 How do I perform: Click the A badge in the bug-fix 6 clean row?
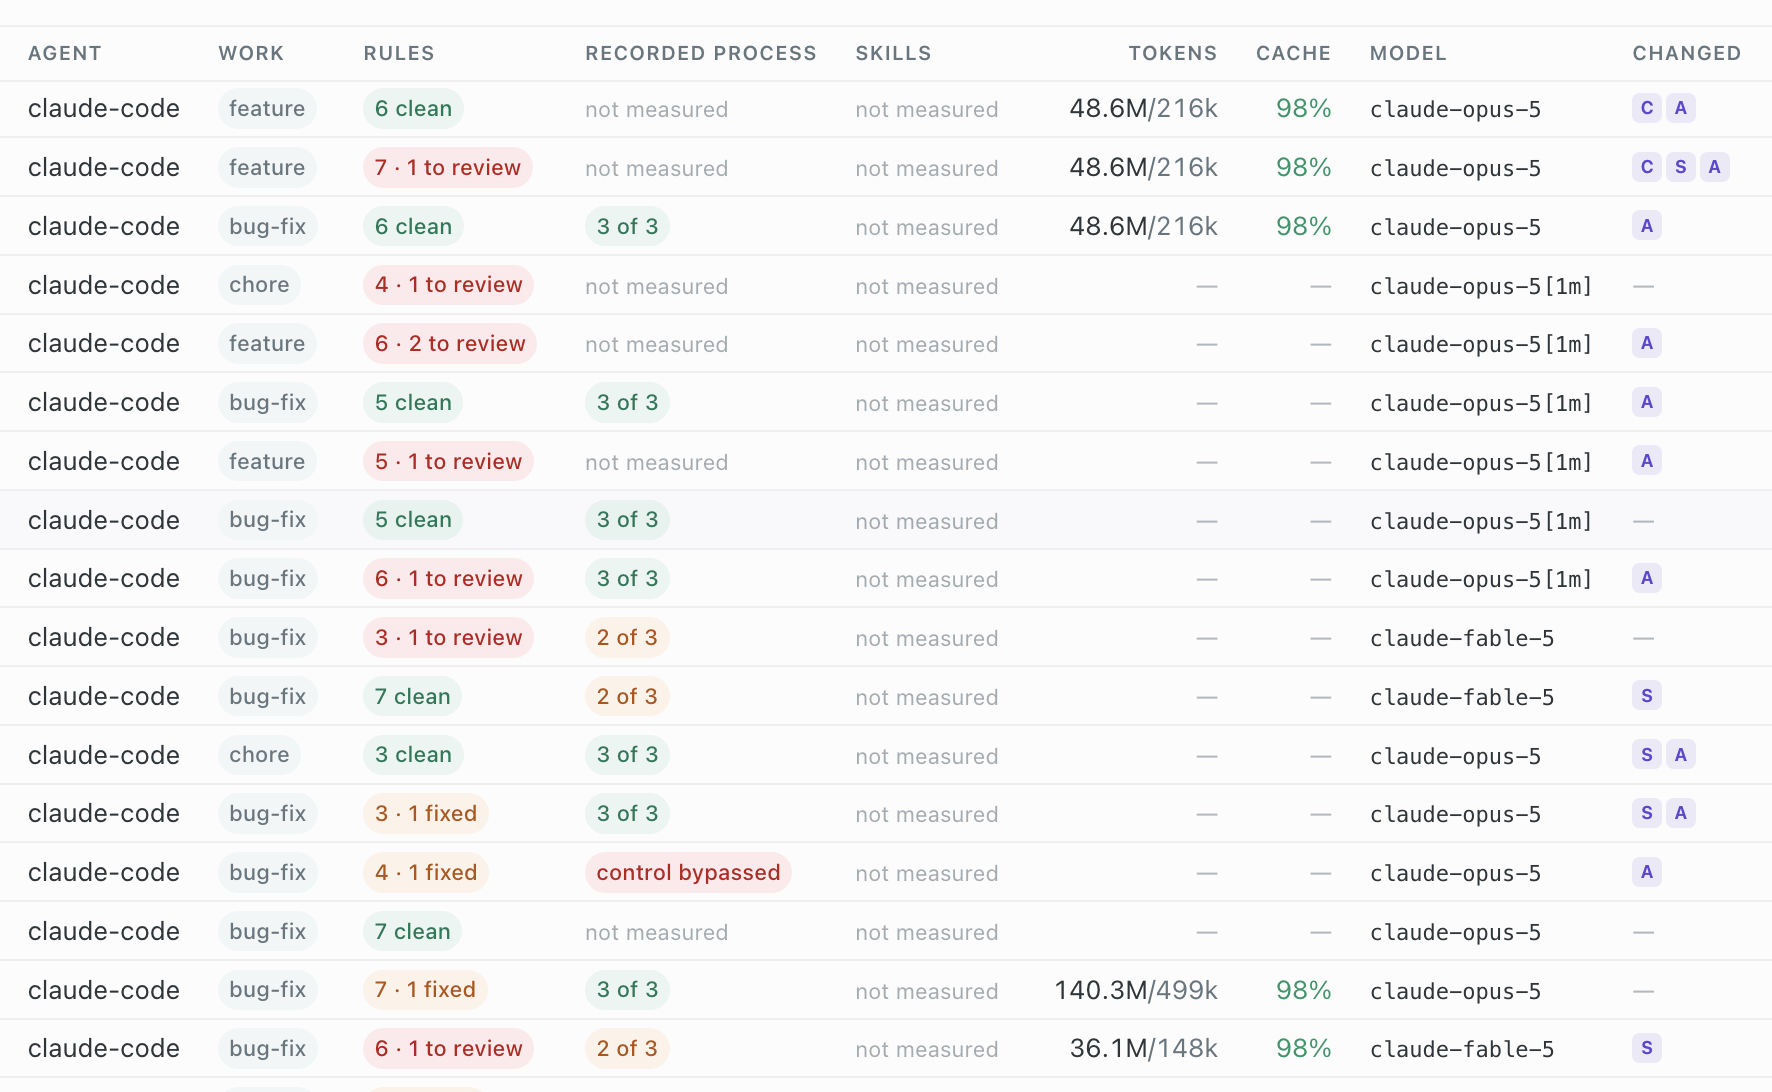[x=1647, y=226]
